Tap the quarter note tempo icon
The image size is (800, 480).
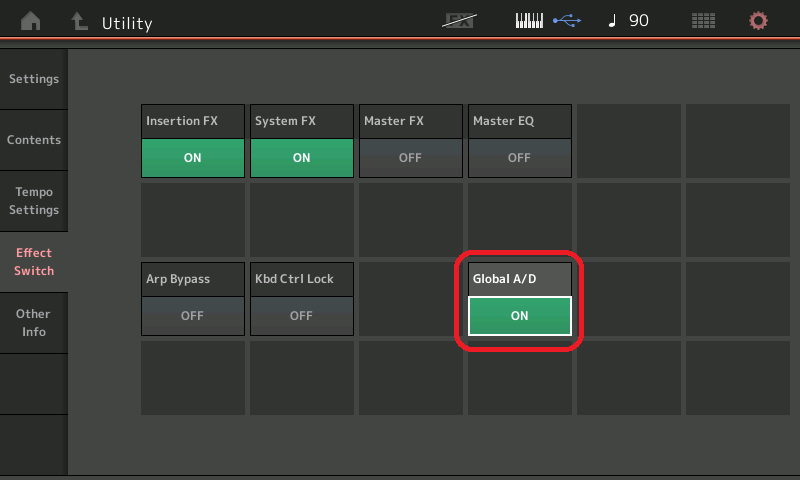[x=611, y=21]
